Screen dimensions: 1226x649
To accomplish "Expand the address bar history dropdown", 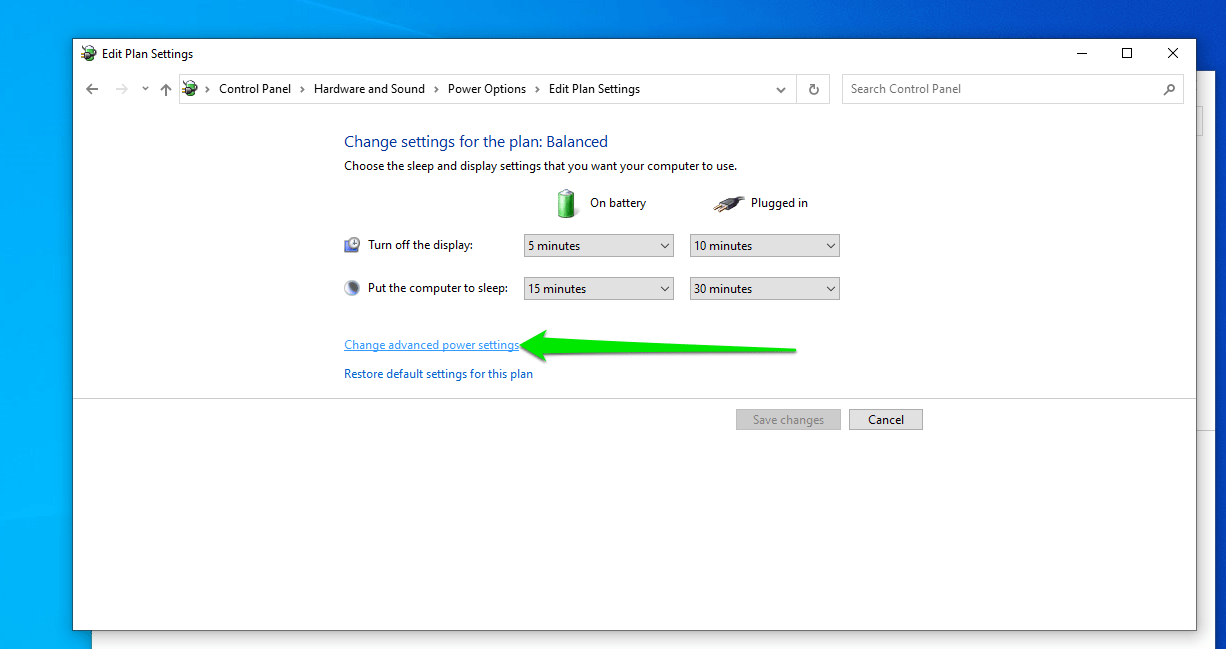I will click(781, 89).
